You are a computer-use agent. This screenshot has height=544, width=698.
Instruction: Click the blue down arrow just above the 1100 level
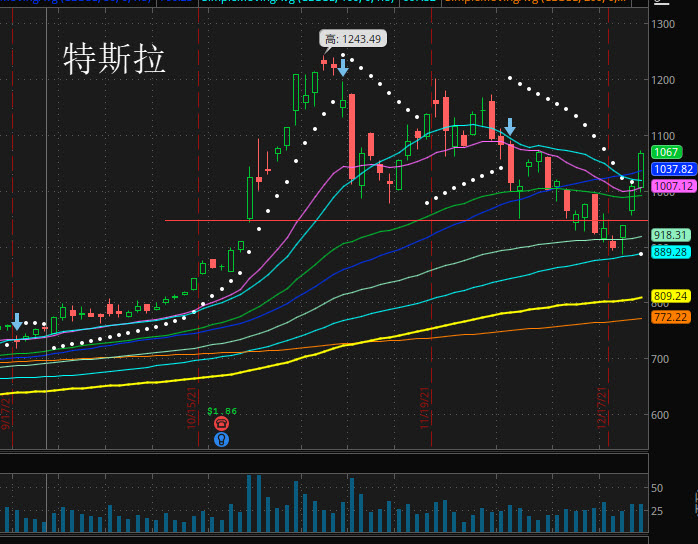click(x=510, y=127)
